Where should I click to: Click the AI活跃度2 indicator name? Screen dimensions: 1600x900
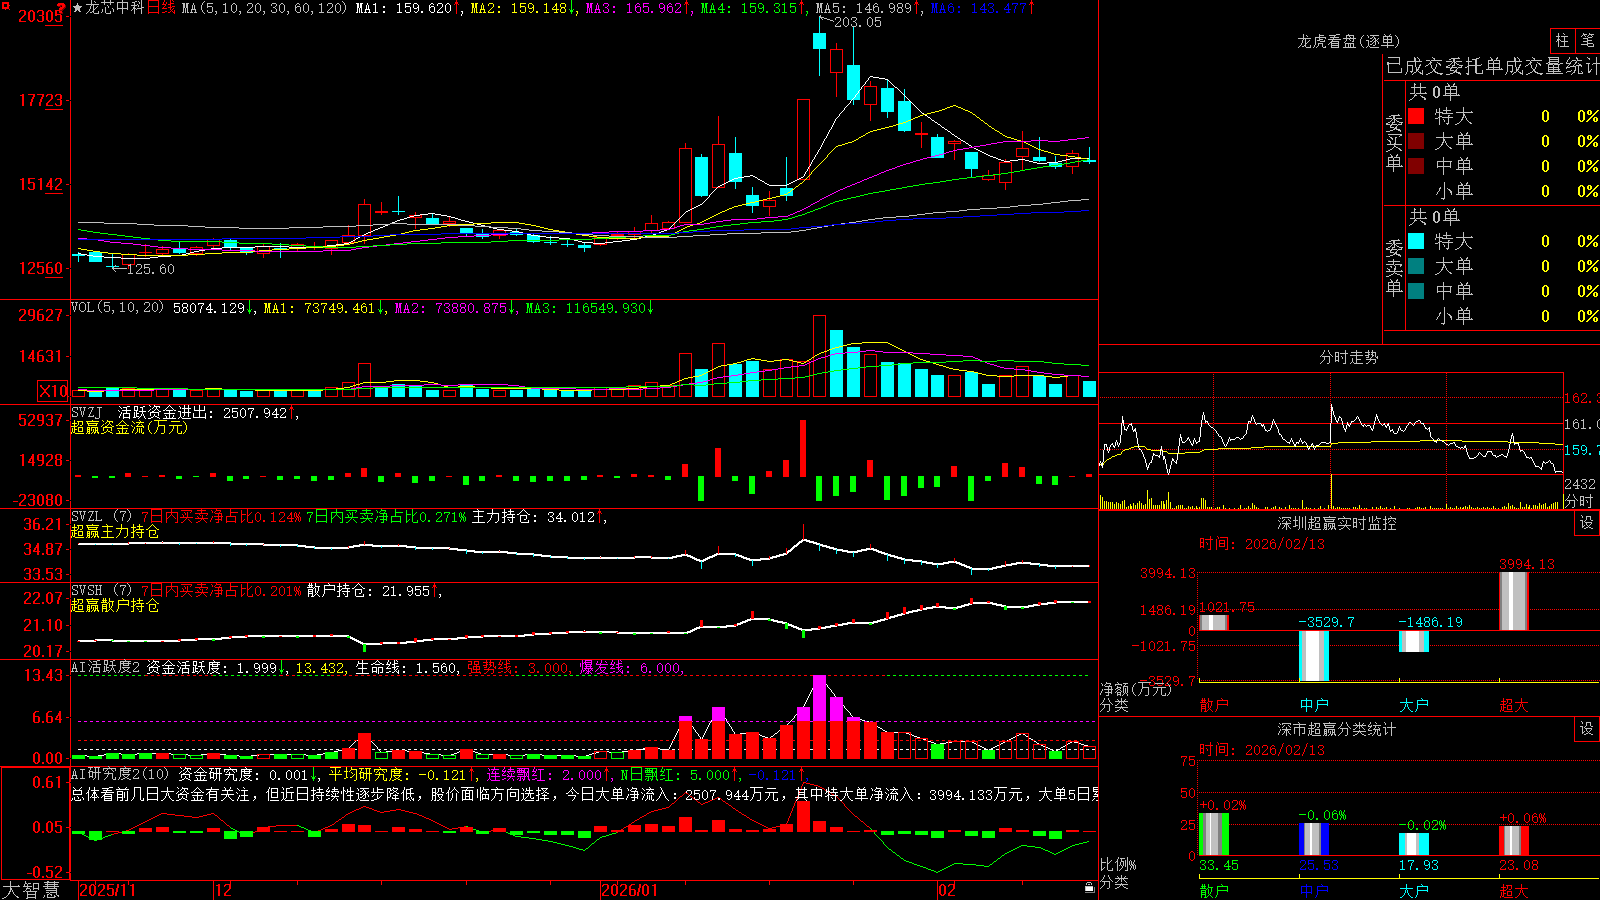pos(106,668)
